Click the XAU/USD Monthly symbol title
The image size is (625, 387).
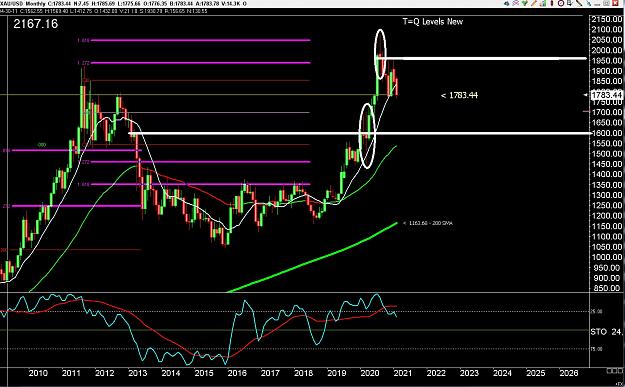23,4
